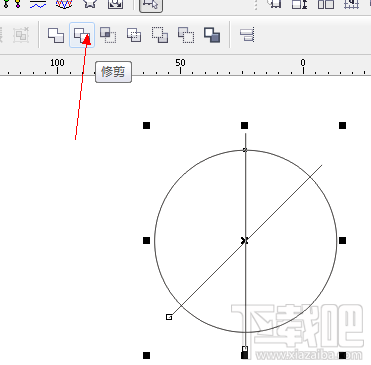Click the top-middle selection handle
371x365 pixels.
[244, 125]
